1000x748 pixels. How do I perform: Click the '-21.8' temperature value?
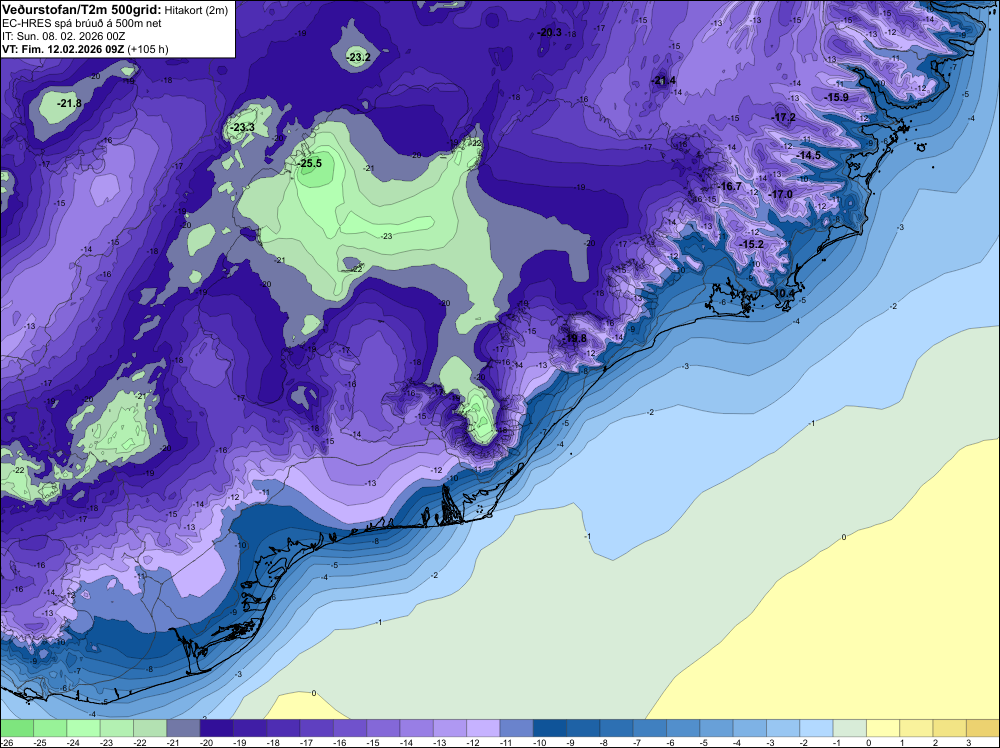pos(69,103)
